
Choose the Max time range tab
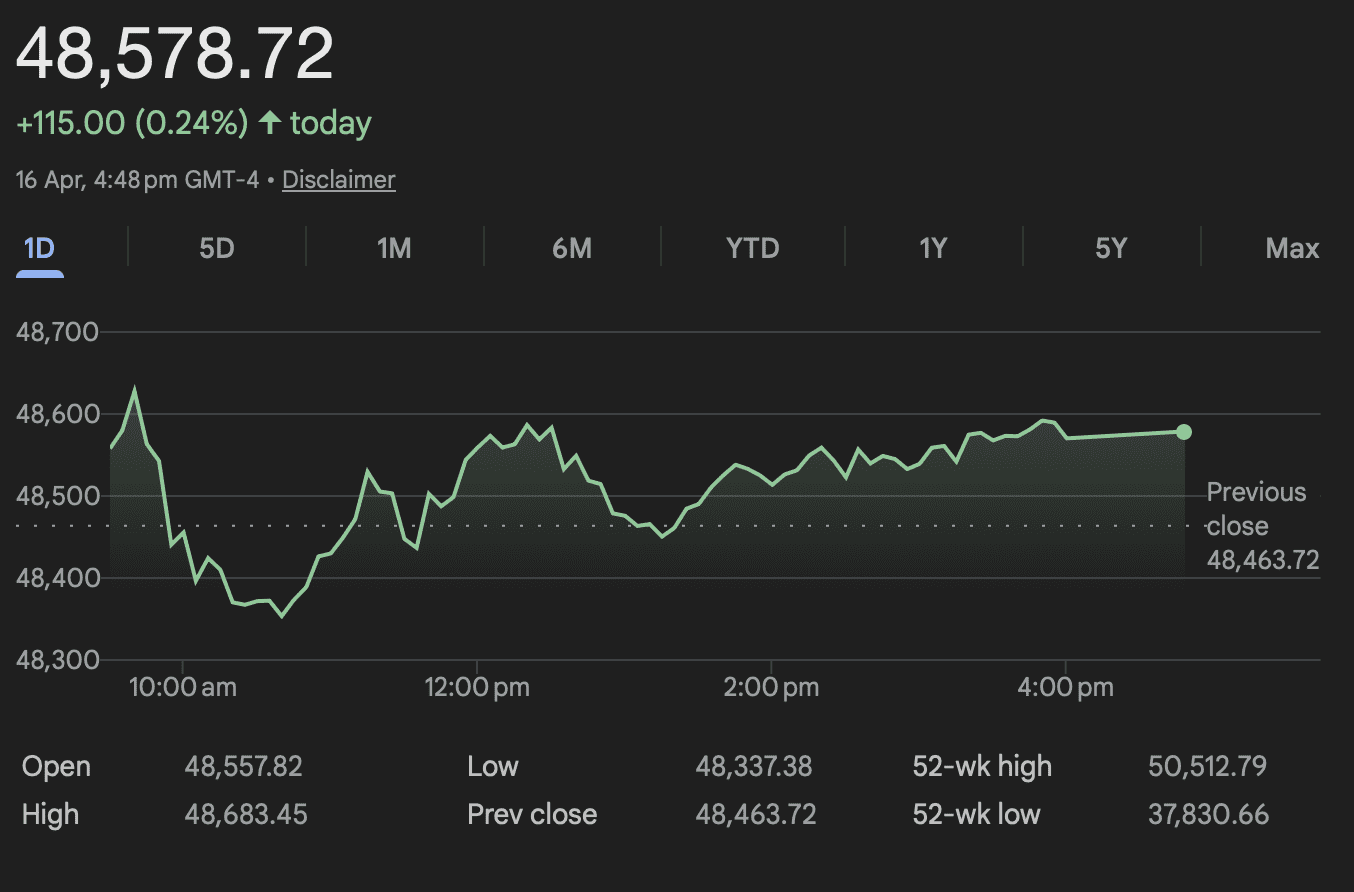click(1292, 248)
